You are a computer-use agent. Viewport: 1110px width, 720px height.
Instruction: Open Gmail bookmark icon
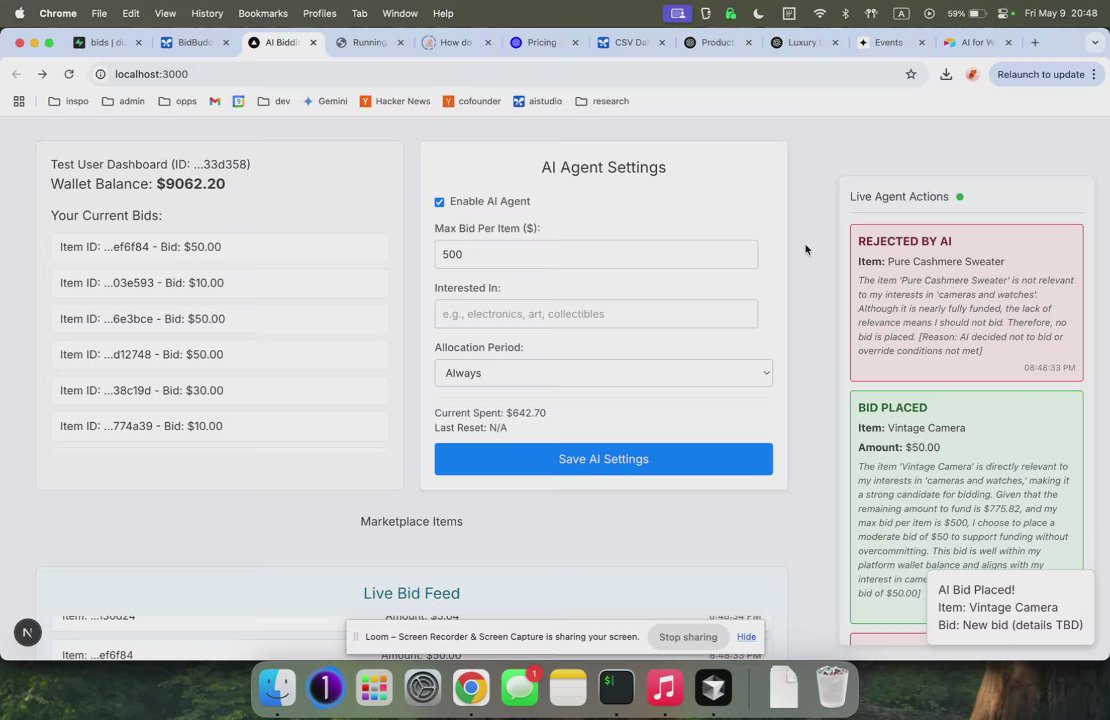214,101
